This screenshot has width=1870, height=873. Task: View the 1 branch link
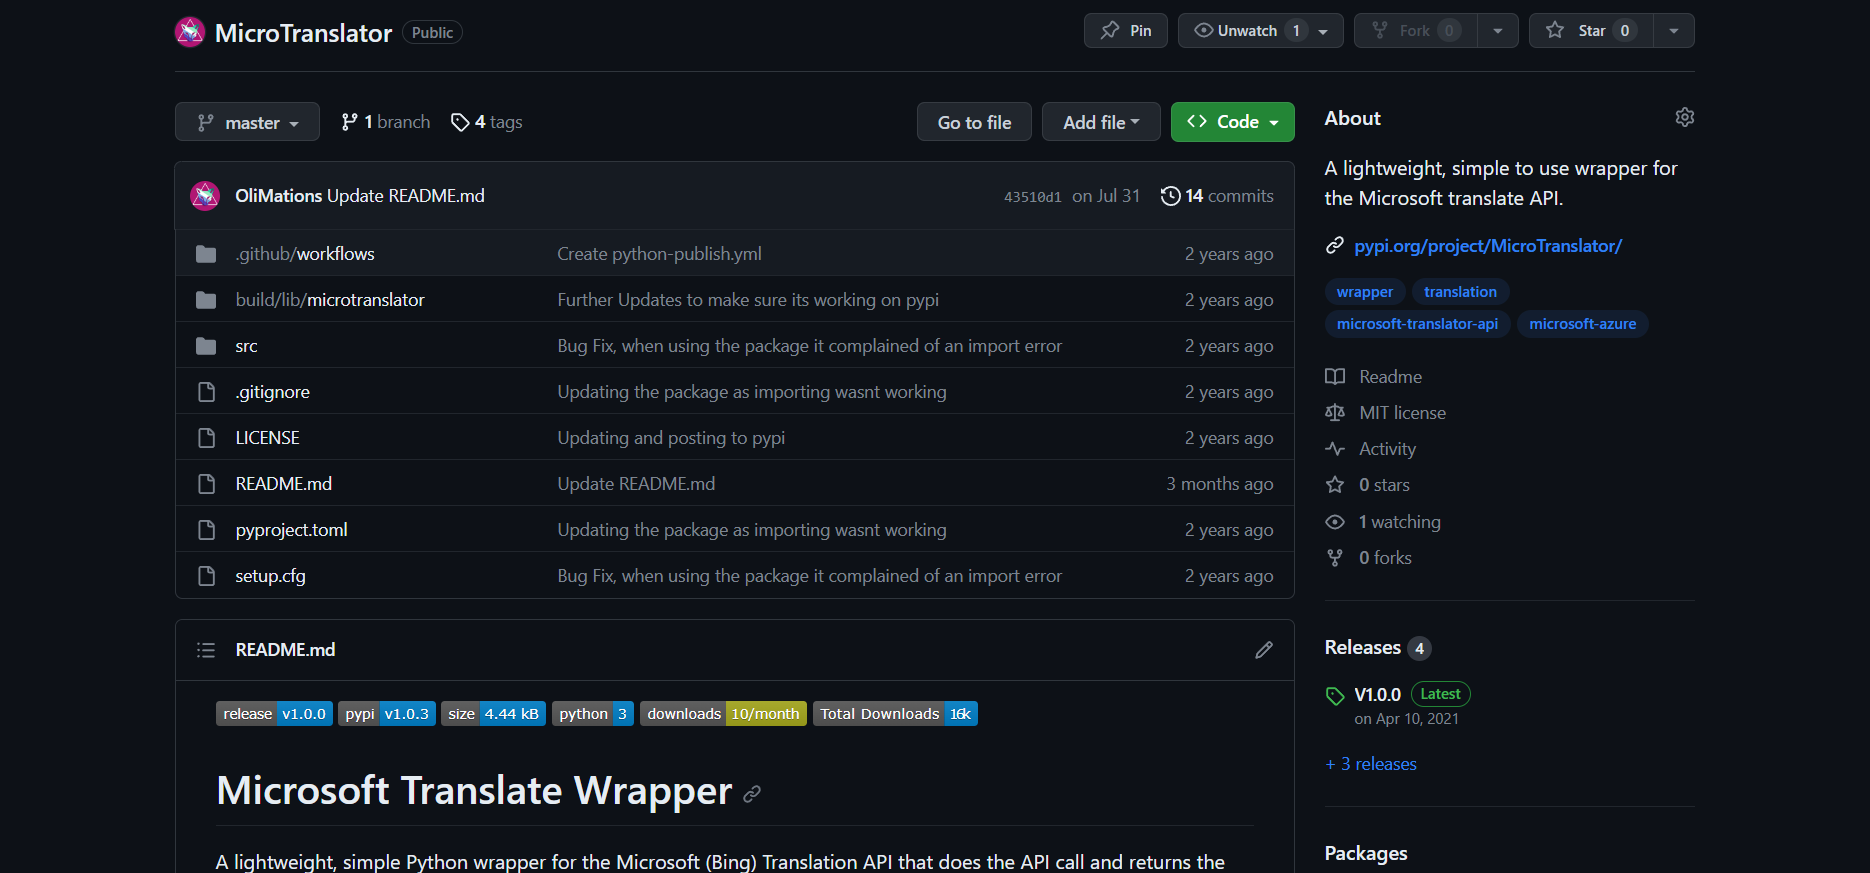[386, 122]
